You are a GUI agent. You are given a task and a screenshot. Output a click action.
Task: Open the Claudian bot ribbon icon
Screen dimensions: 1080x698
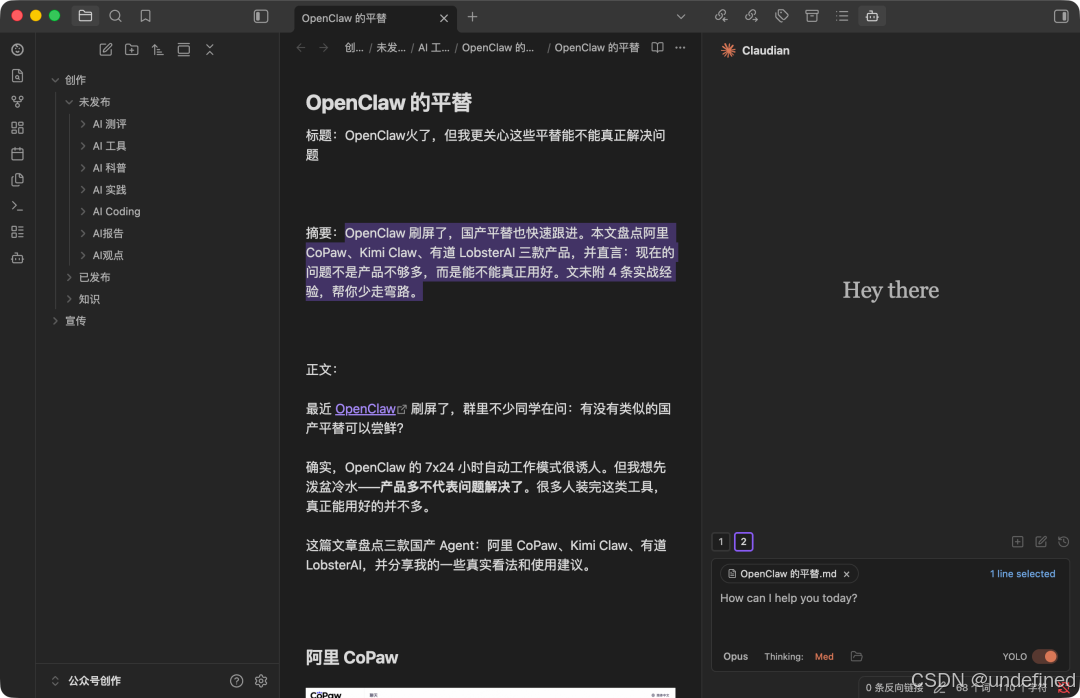18,258
